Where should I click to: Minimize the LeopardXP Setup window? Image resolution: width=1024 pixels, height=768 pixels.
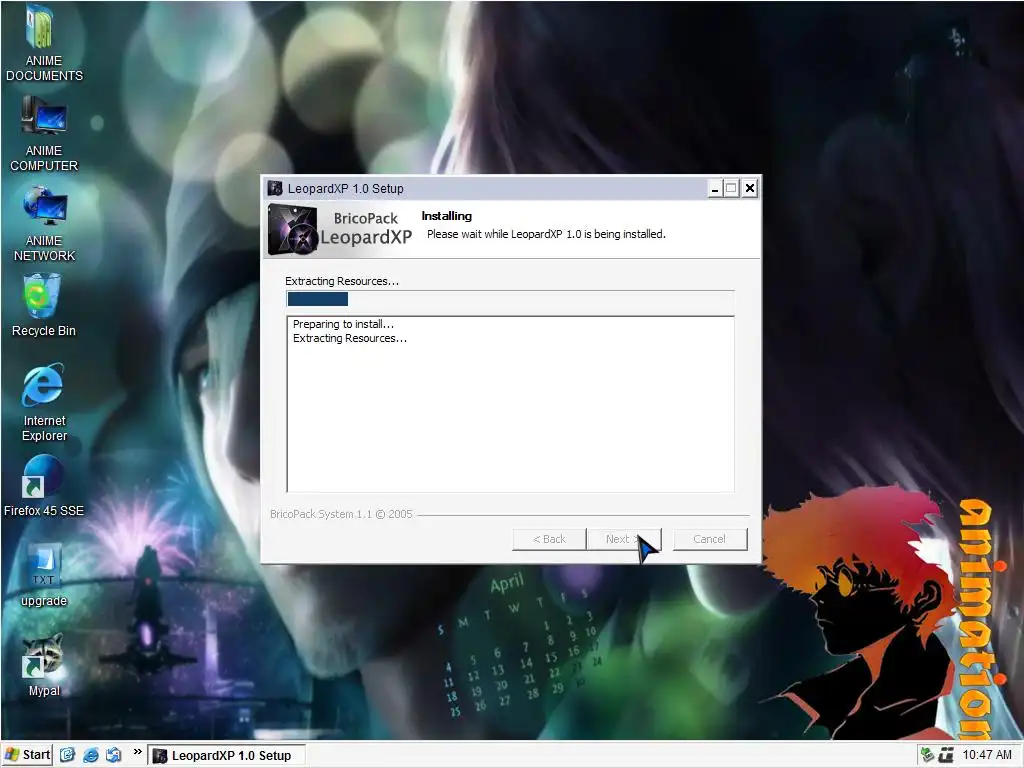click(715, 189)
